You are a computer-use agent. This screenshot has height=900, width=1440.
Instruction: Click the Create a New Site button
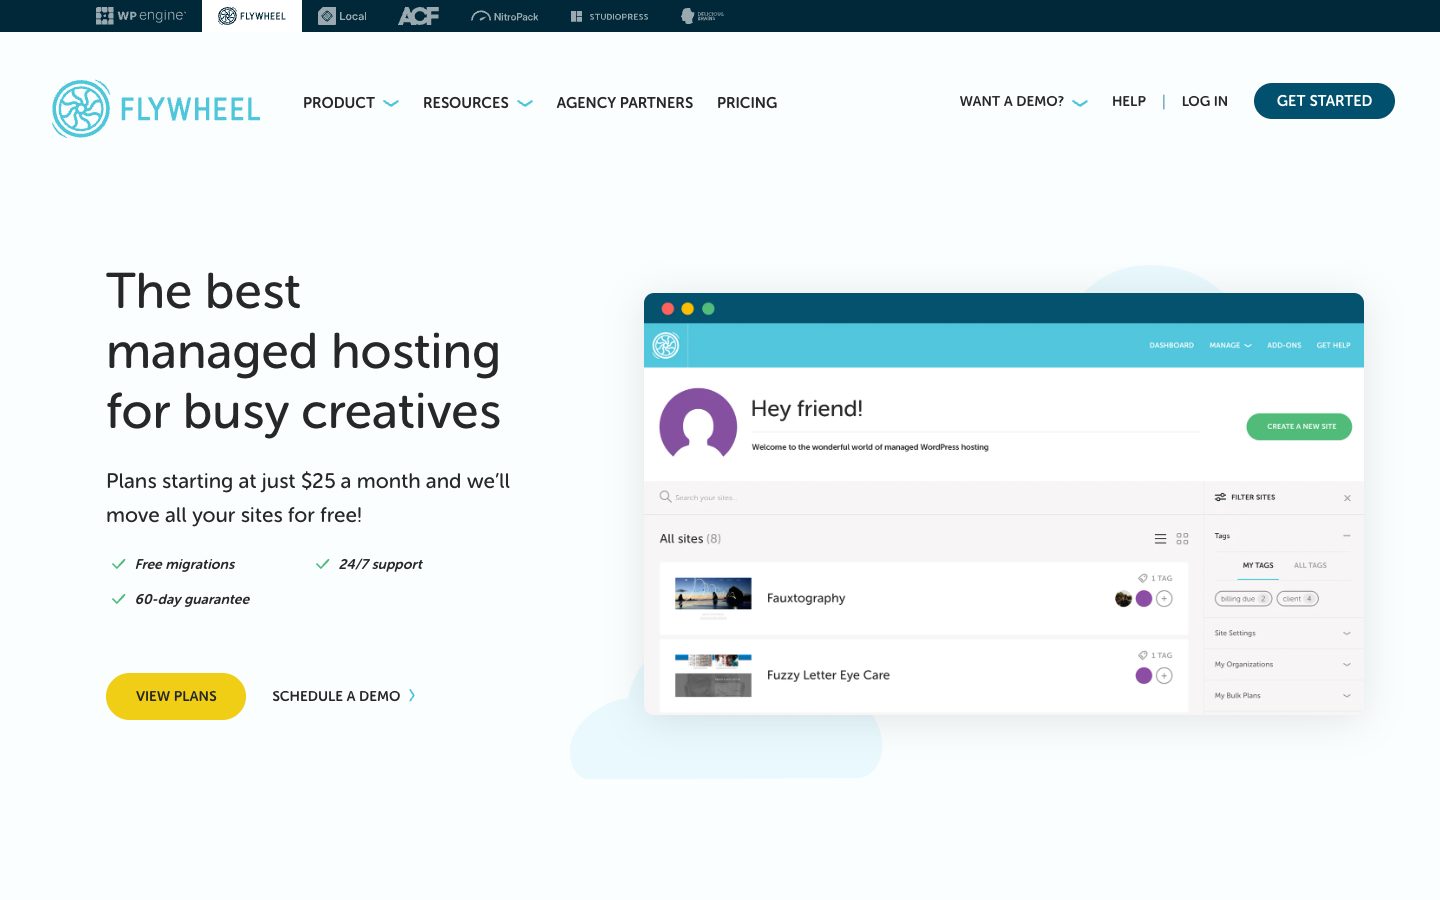[x=1299, y=426]
